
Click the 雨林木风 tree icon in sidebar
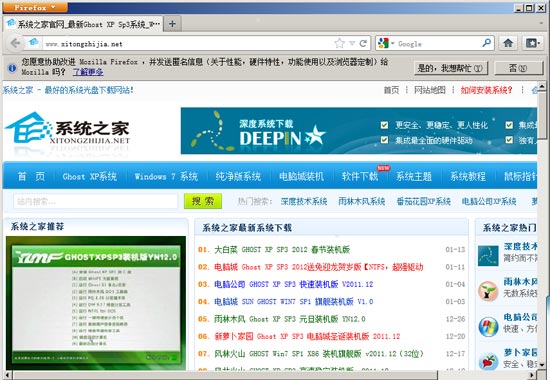coord(488,291)
